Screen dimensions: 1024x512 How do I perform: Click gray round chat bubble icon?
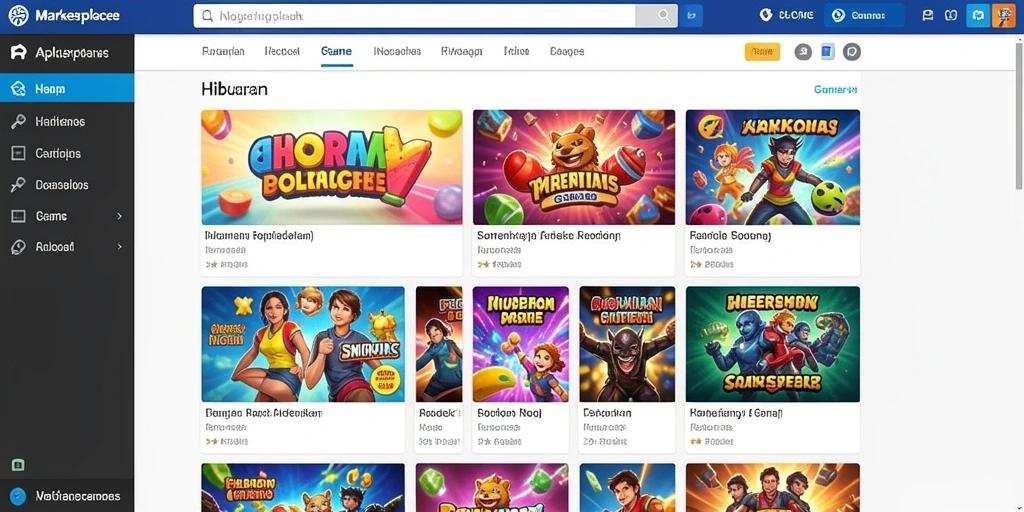click(852, 52)
